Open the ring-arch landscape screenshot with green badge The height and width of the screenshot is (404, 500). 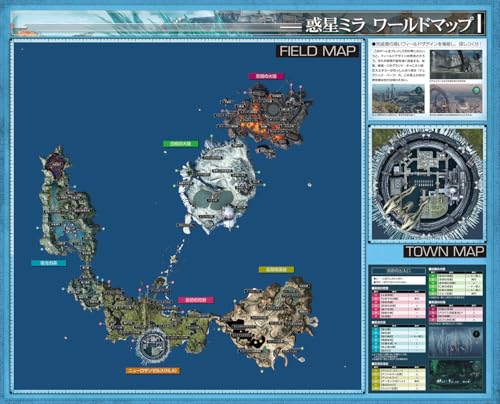point(456,98)
